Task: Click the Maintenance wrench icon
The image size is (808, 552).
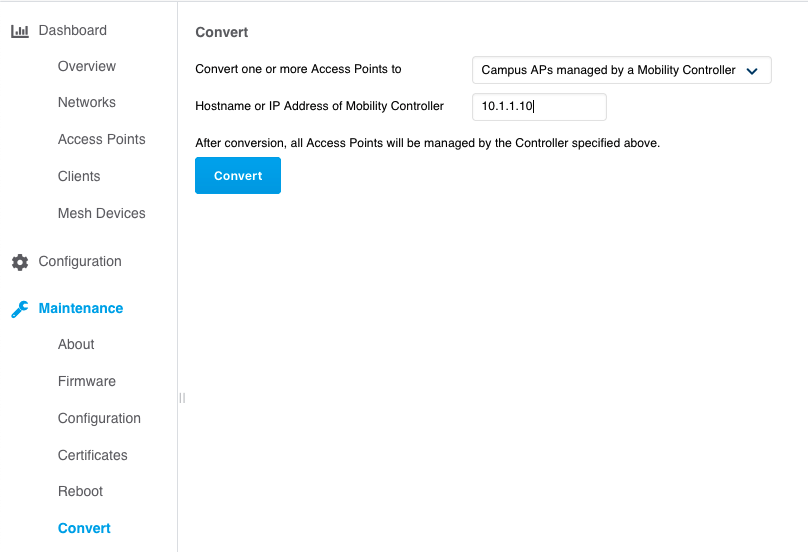Action: (19, 309)
